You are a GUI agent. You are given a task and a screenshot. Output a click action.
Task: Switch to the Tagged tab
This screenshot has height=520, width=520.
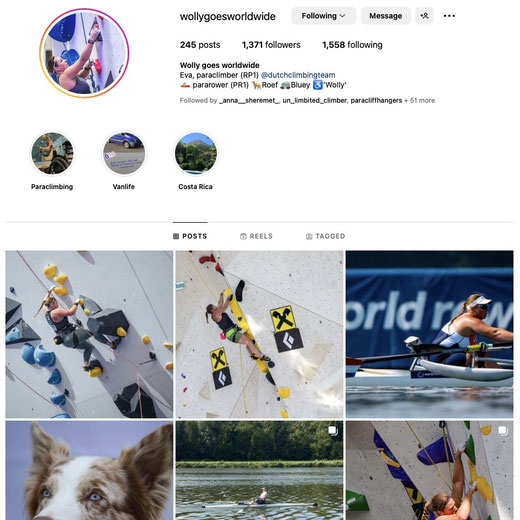[x=325, y=236]
